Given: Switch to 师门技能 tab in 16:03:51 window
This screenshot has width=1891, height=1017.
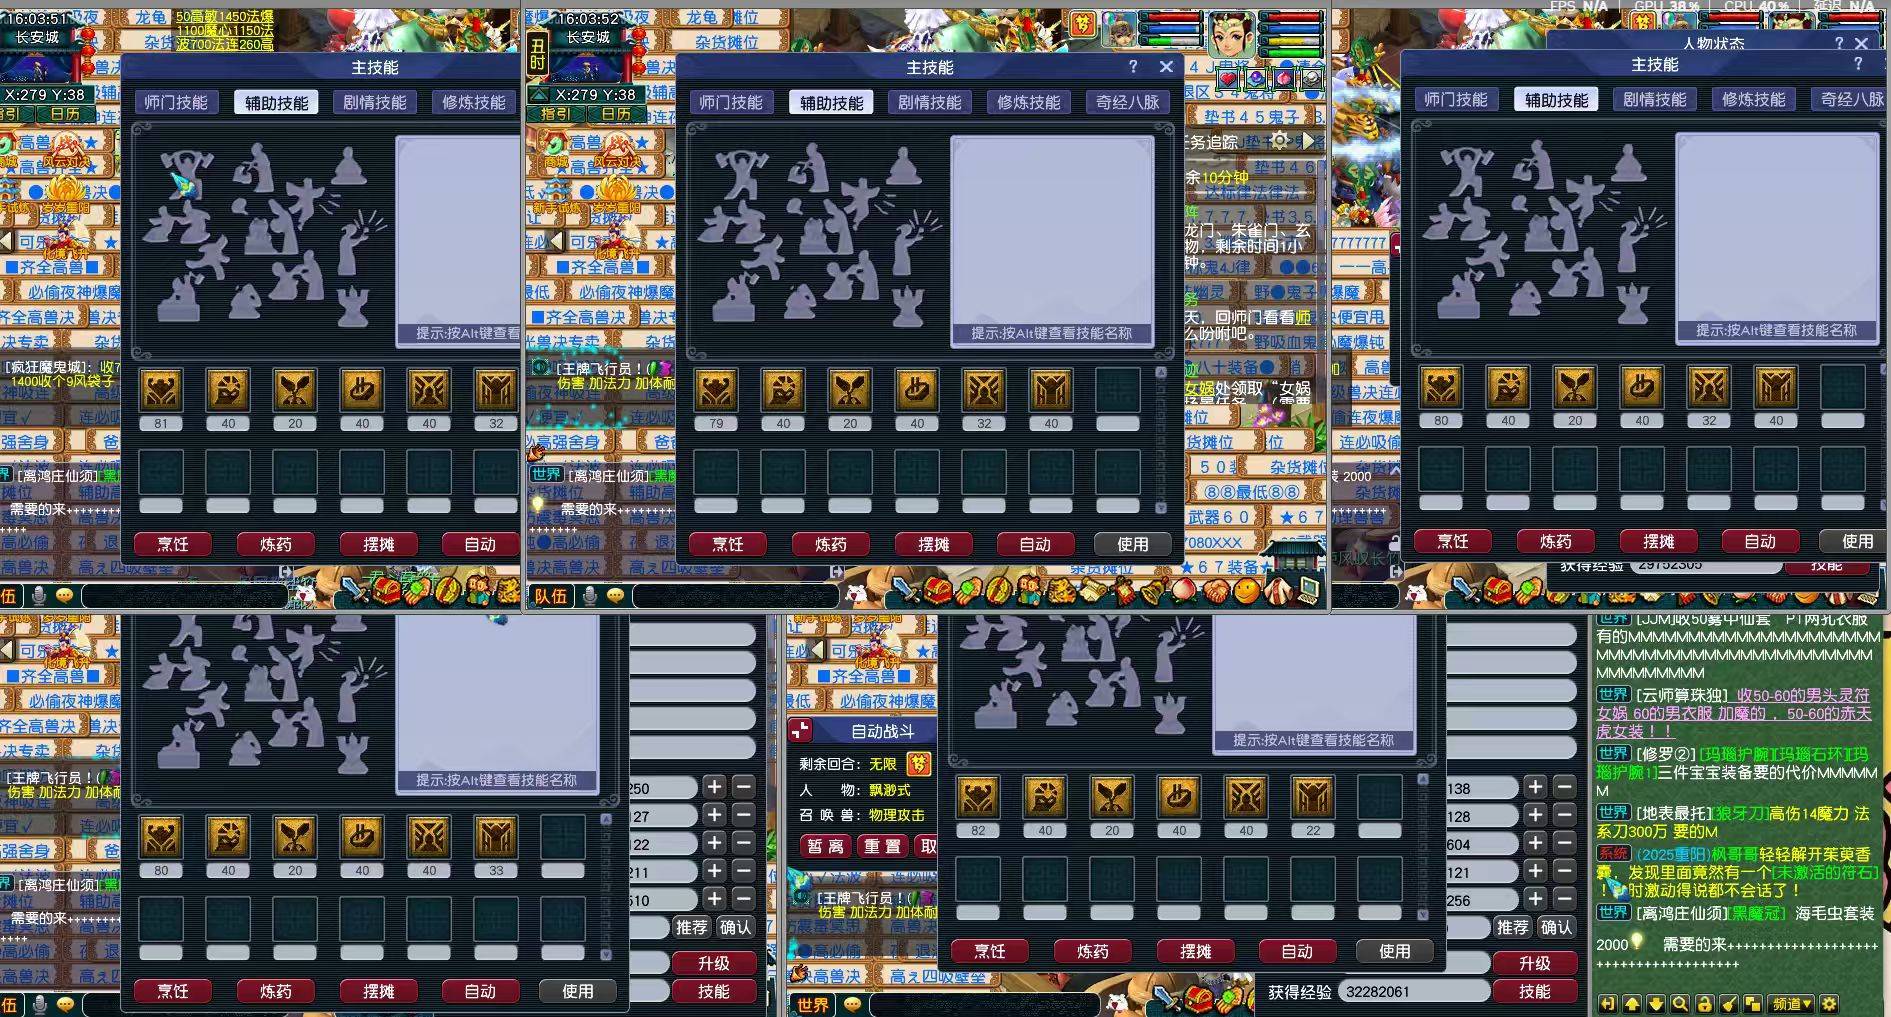Looking at the screenshot, I should click(175, 102).
